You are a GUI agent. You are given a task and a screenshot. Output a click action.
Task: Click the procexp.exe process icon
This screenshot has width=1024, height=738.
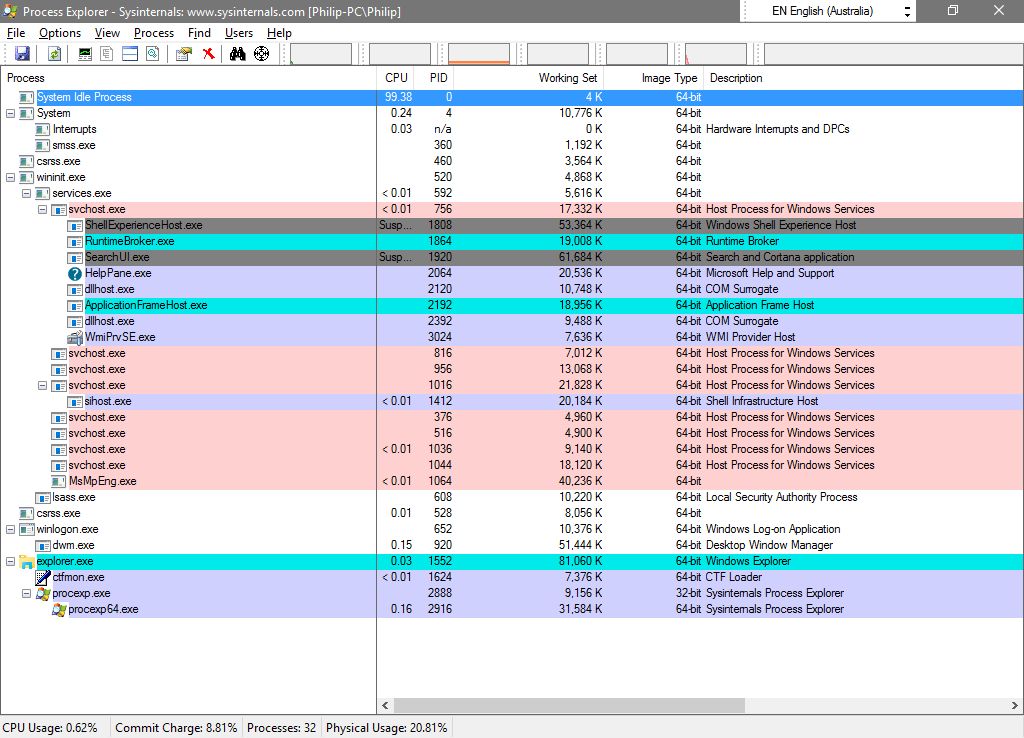coord(43,594)
